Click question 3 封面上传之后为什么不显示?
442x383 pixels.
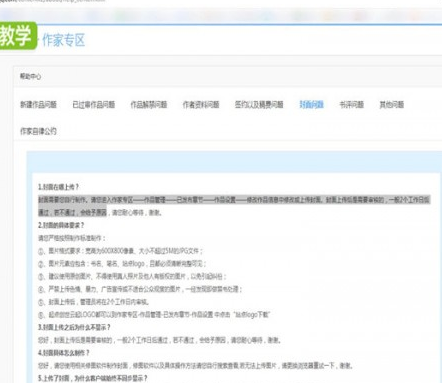coord(74,327)
